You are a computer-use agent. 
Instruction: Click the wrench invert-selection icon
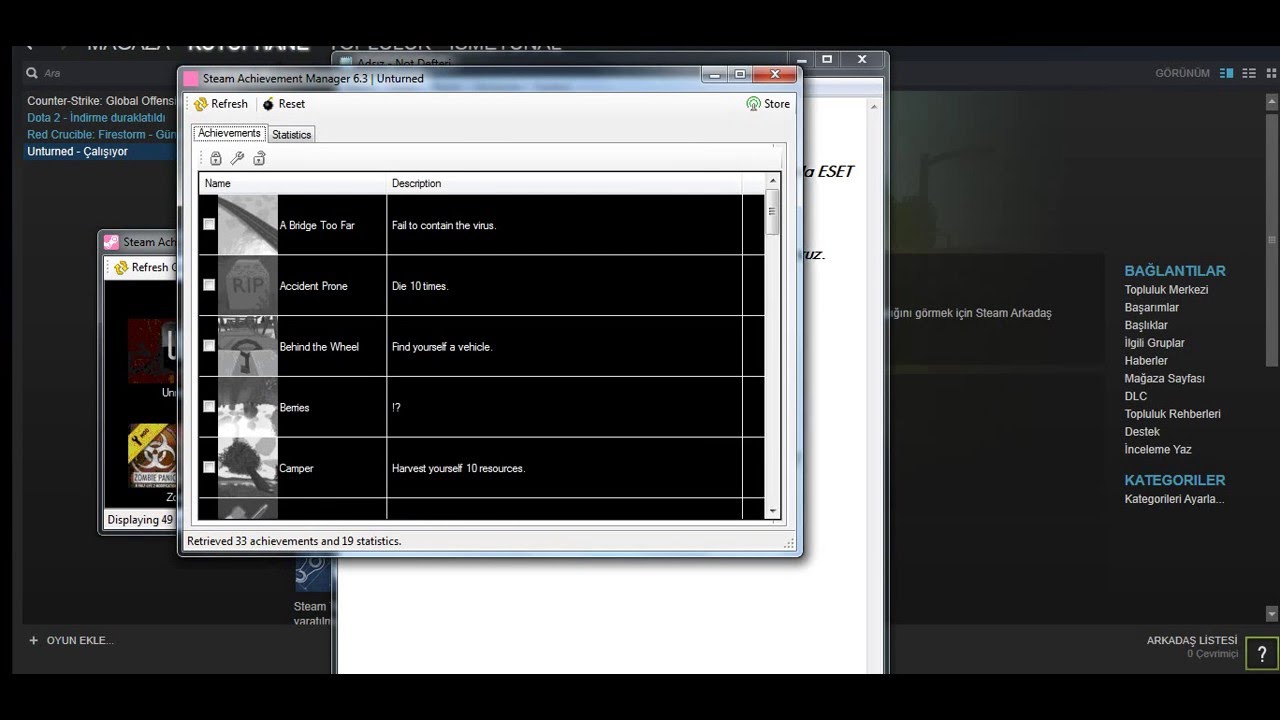click(237, 158)
